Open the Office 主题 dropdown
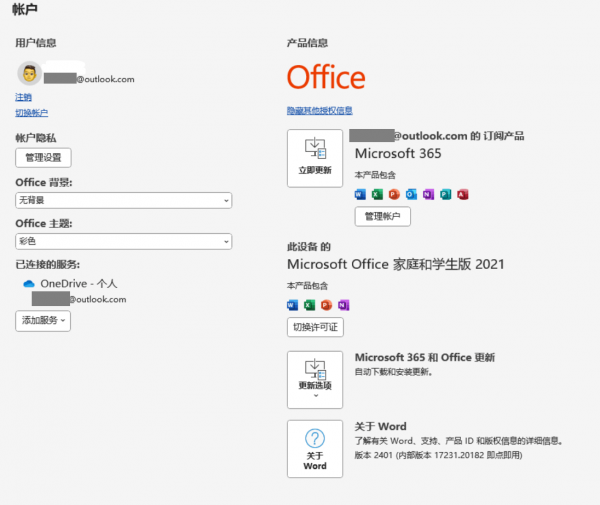This screenshot has height=505, width=600. [x=124, y=241]
